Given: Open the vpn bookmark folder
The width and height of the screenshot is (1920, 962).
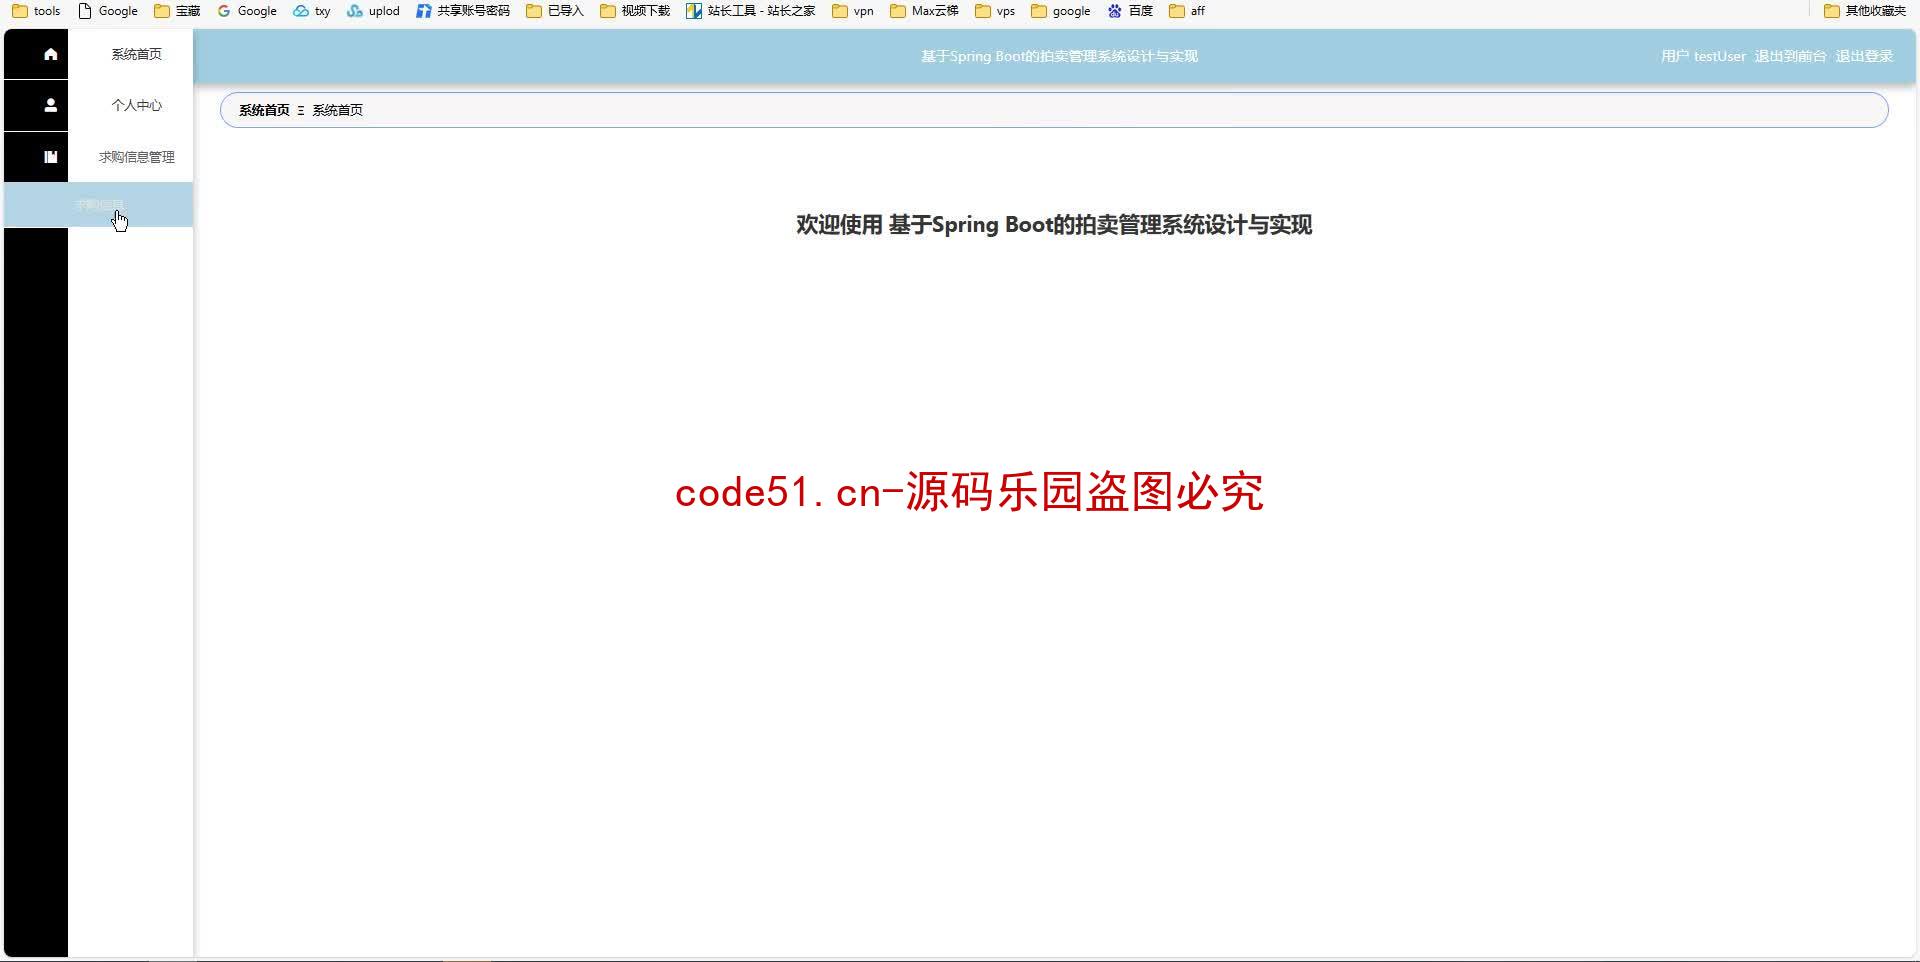Looking at the screenshot, I should pyautogui.click(x=853, y=11).
